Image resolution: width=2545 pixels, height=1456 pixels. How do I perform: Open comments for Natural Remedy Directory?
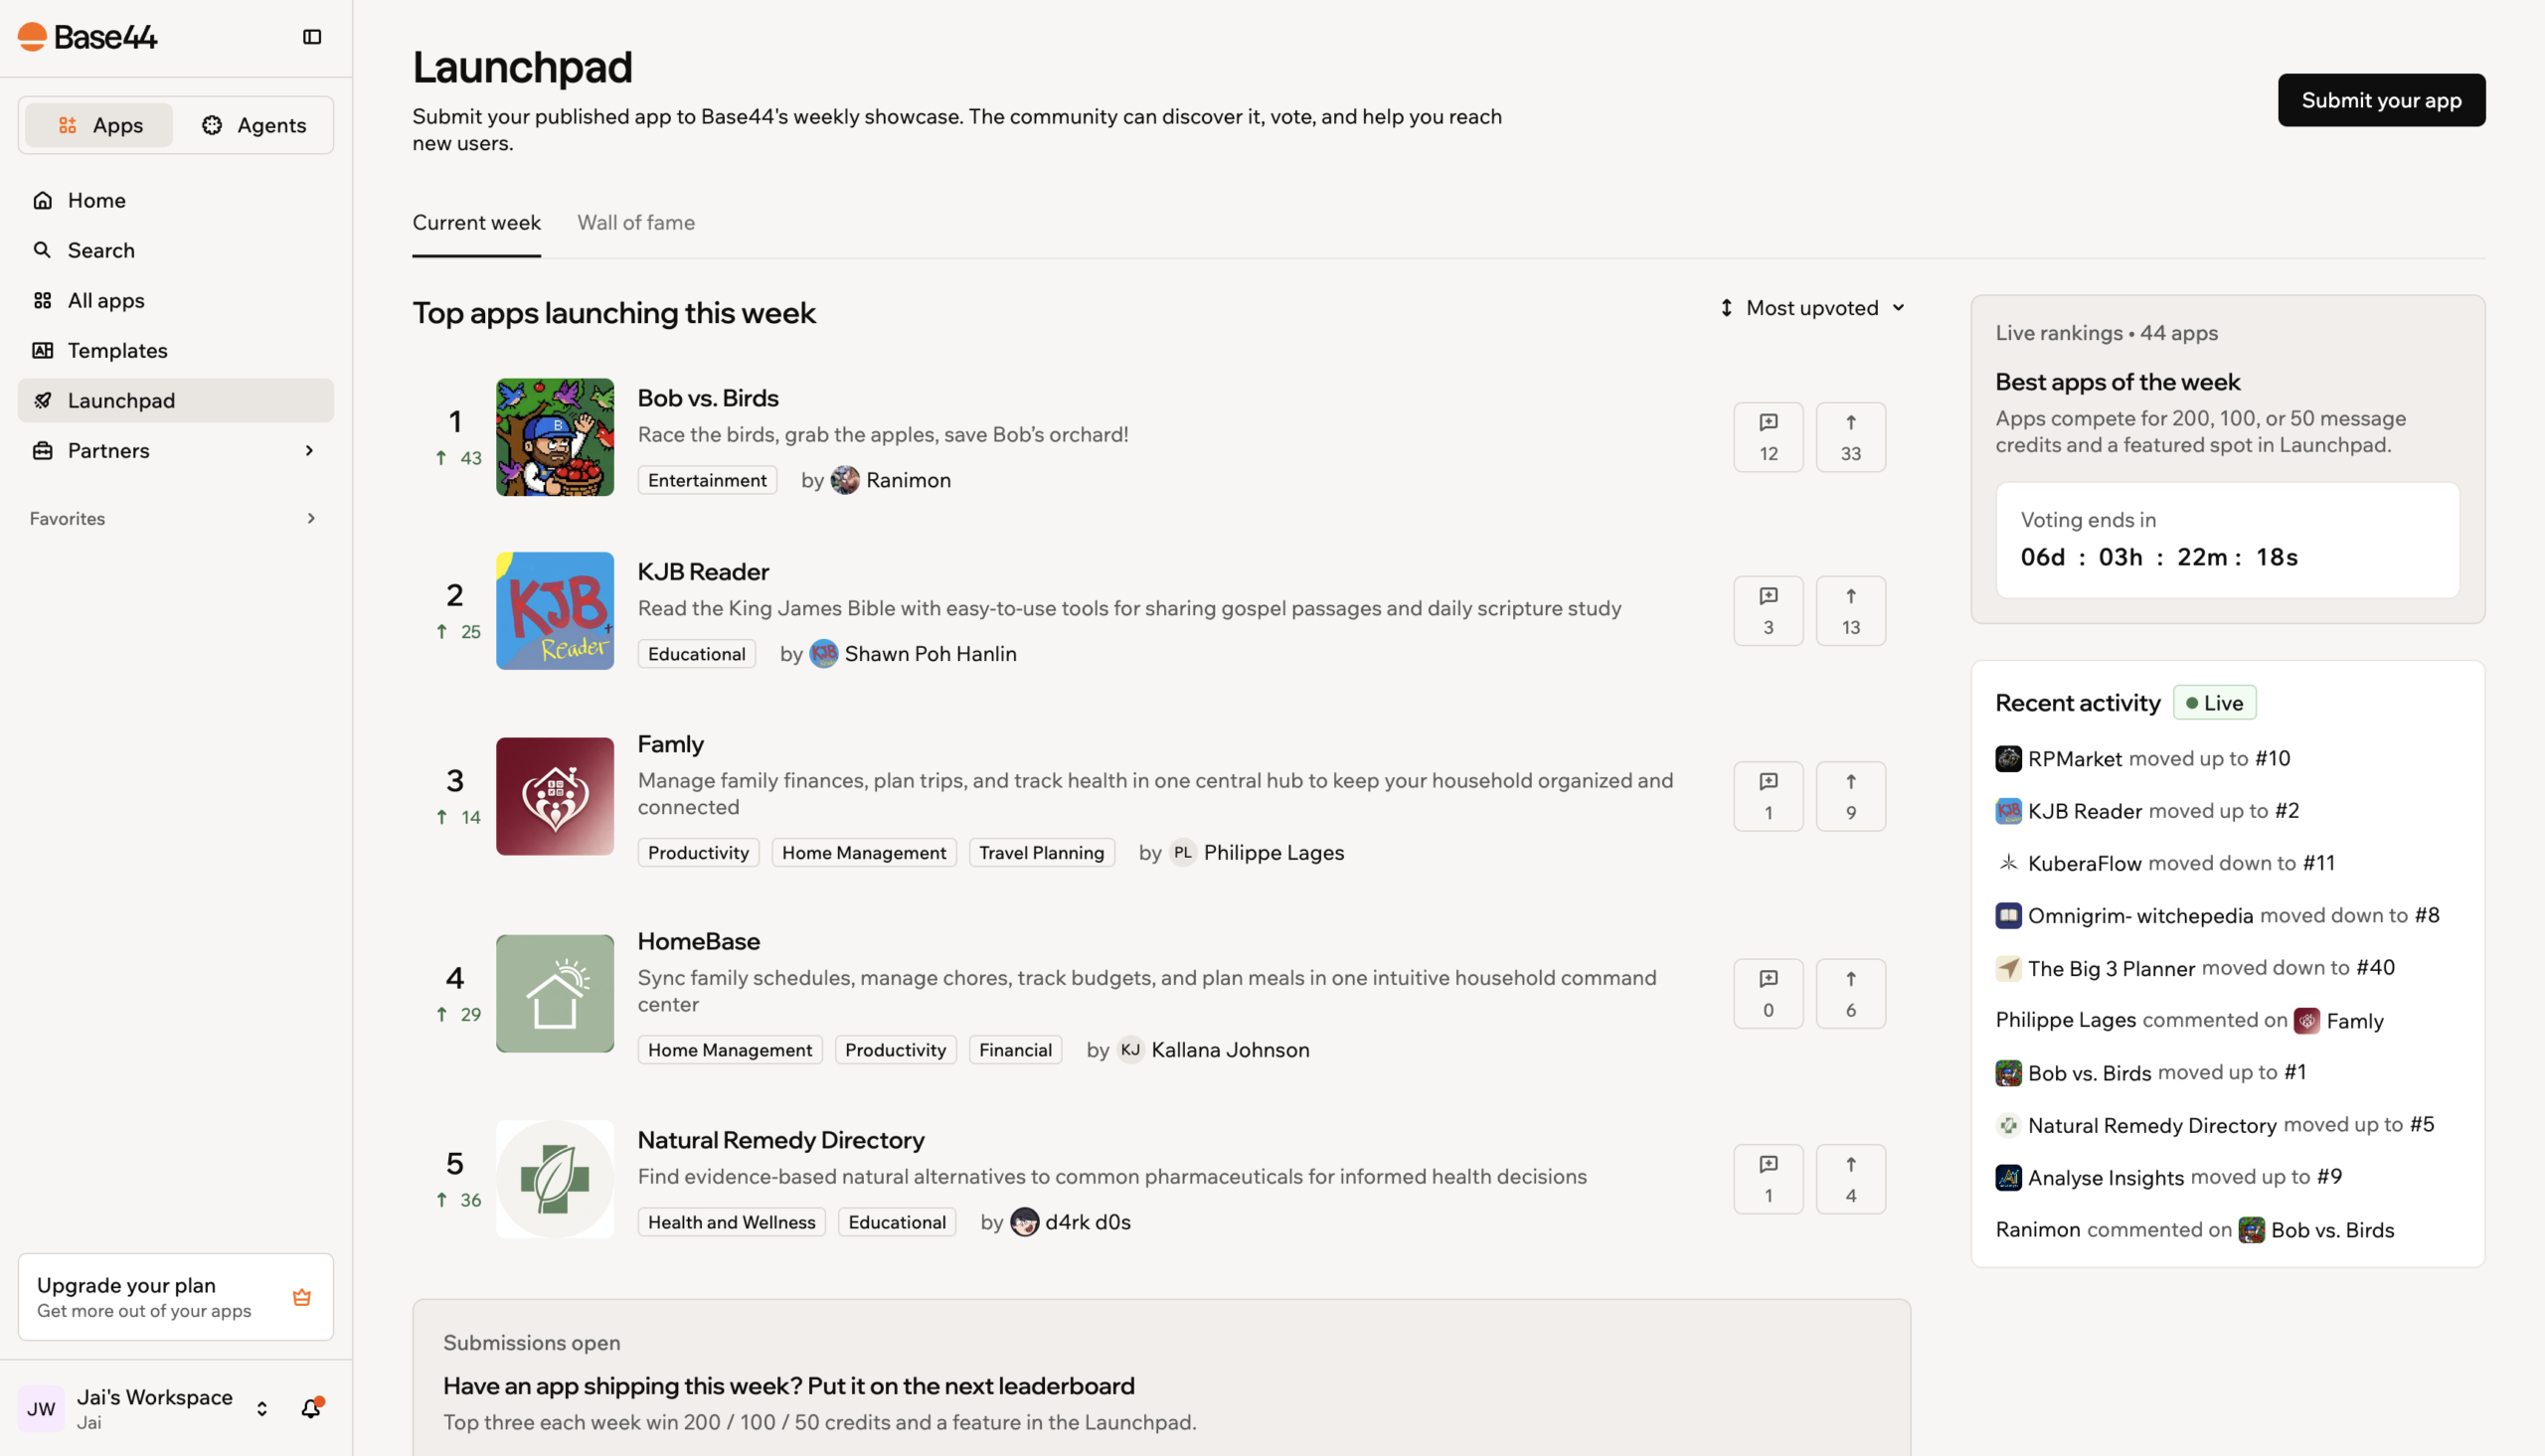click(1768, 1179)
